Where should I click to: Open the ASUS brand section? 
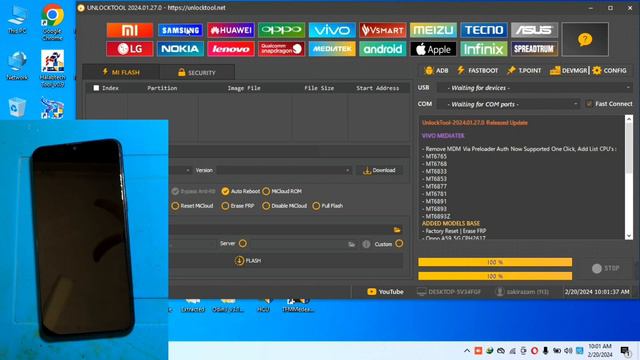click(534, 30)
